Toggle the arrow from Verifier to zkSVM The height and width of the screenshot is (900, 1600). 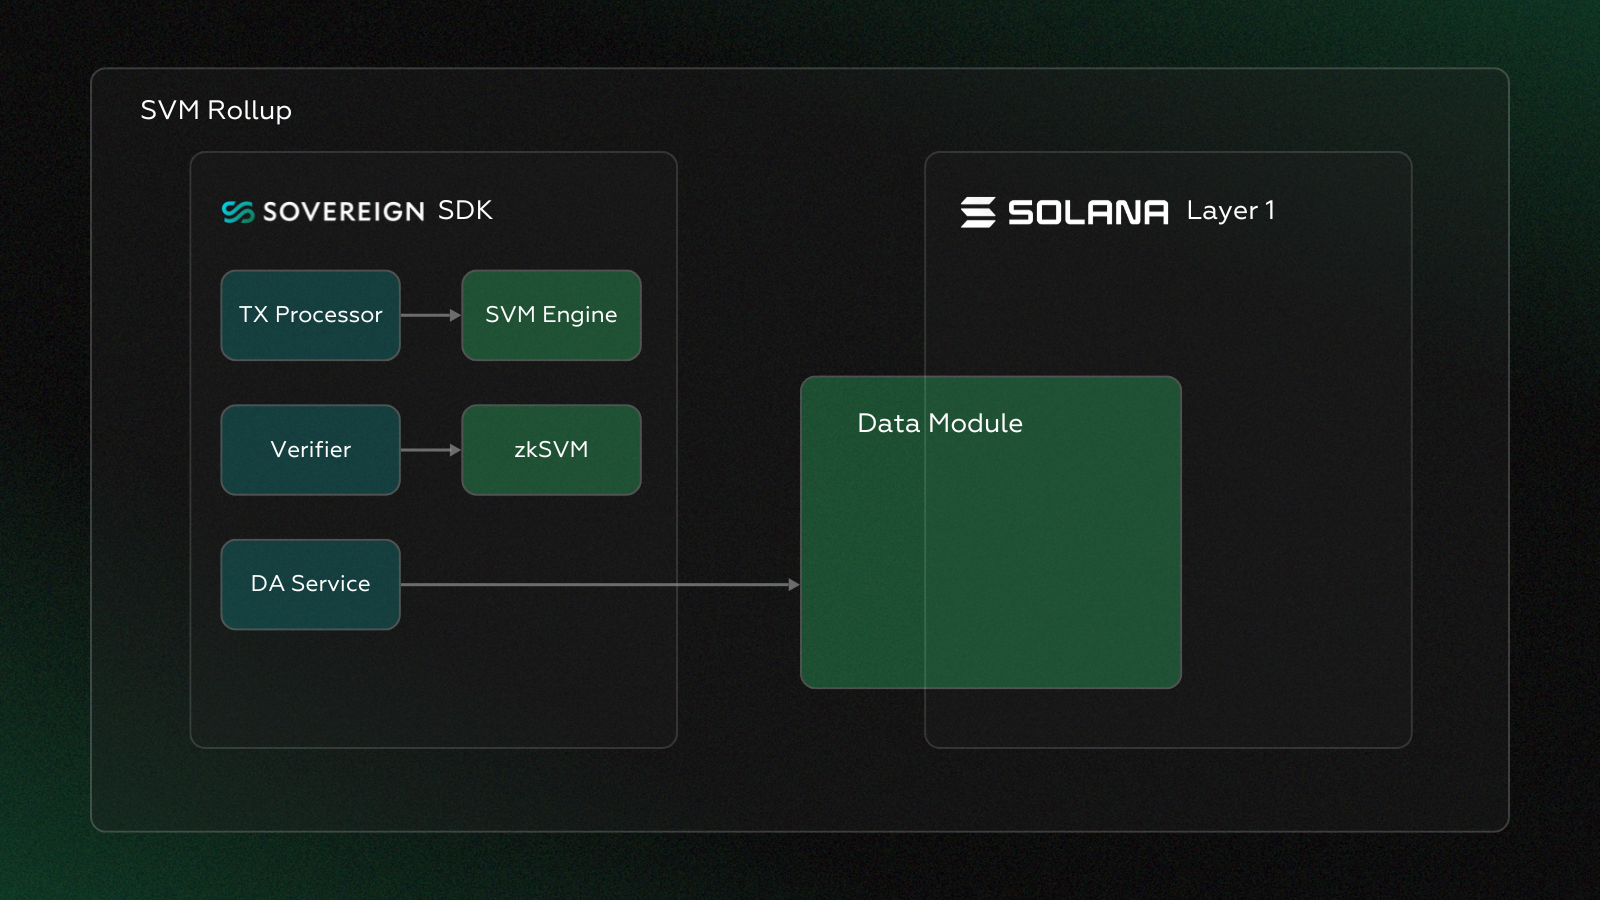(430, 450)
